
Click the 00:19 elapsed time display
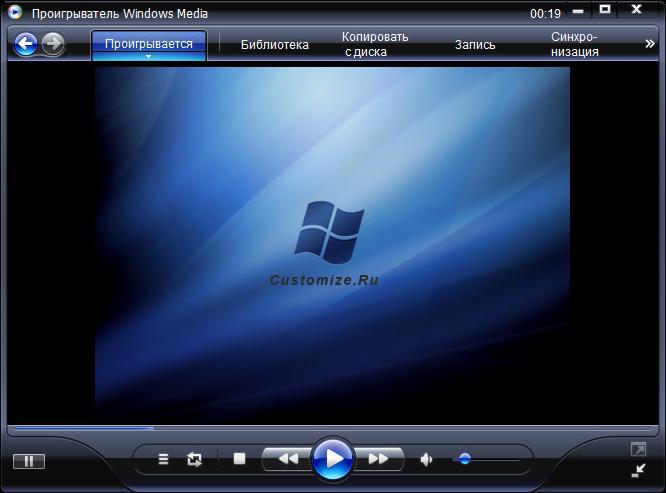[545, 14]
